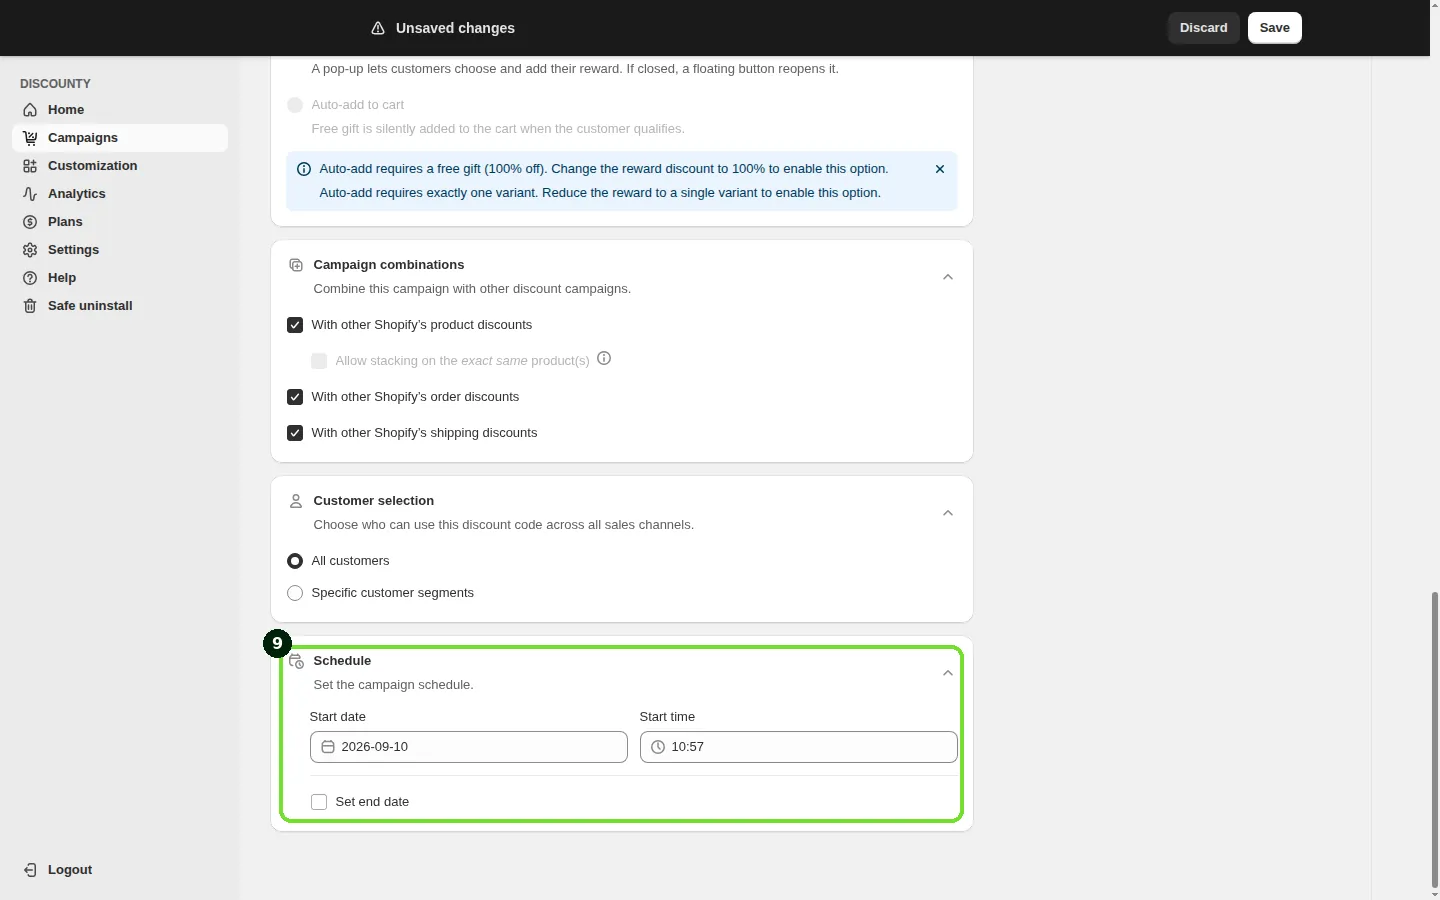This screenshot has width=1440, height=900.
Task: Click the info circle in the auto-add banner
Action: tap(304, 169)
